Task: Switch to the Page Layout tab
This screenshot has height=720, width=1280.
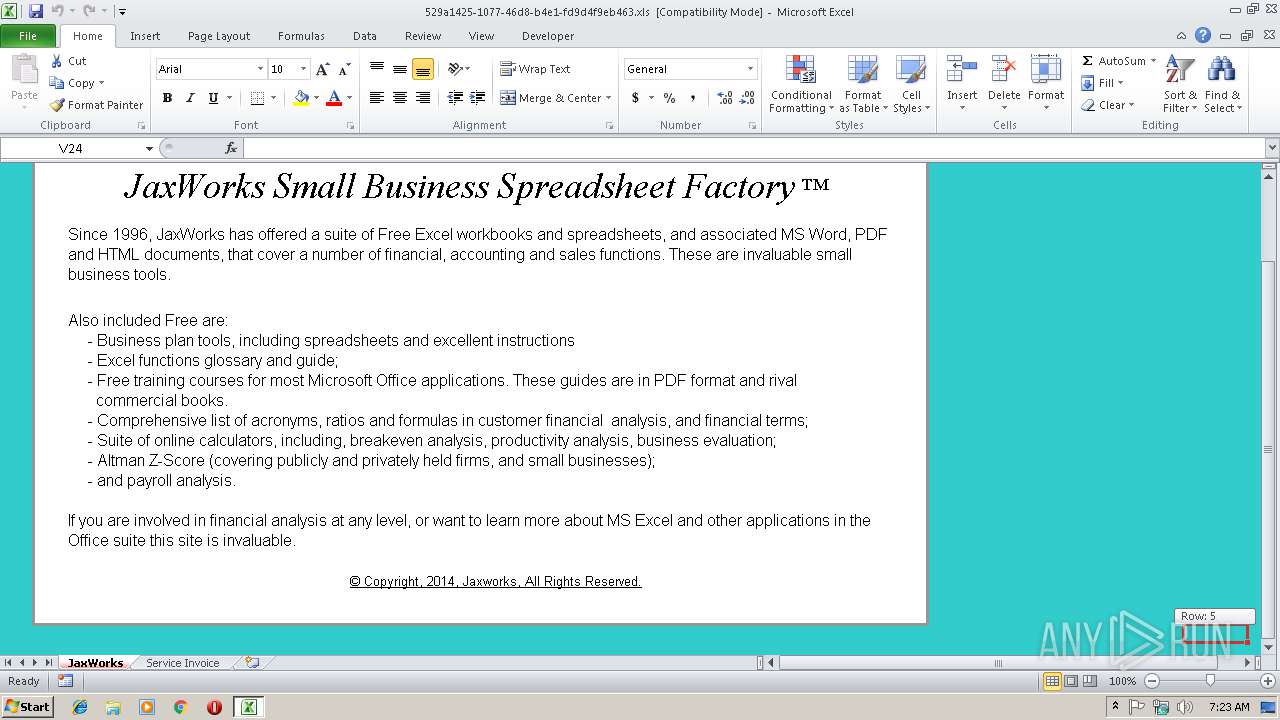Action: click(219, 36)
